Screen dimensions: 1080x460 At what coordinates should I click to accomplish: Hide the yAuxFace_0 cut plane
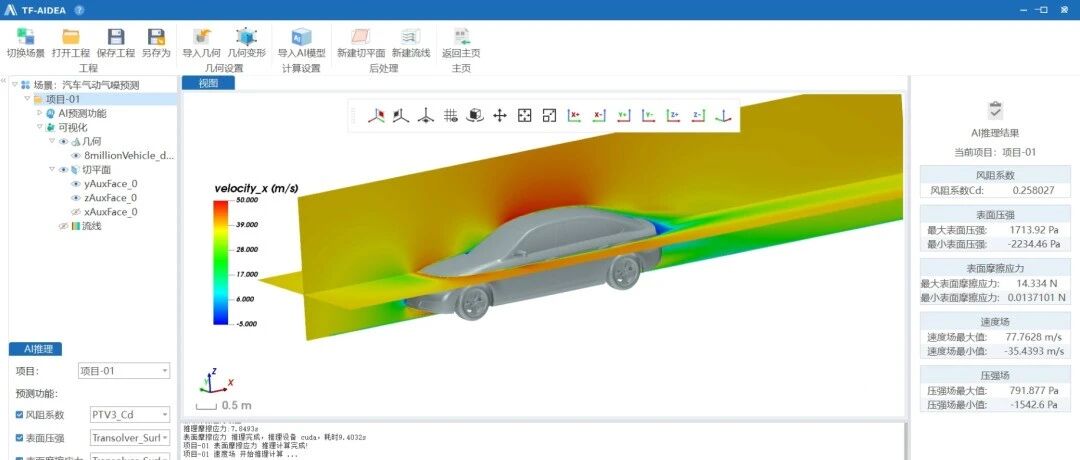[x=76, y=184]
